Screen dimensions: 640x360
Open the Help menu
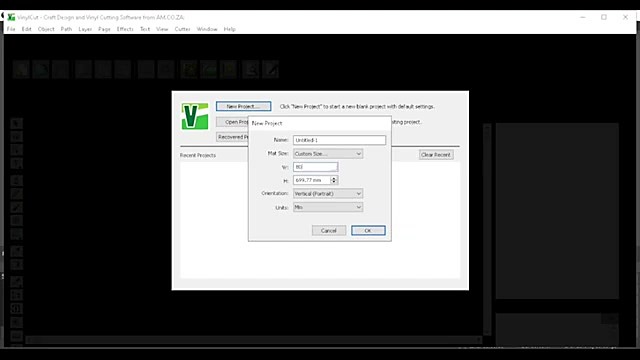click(229, 29)
